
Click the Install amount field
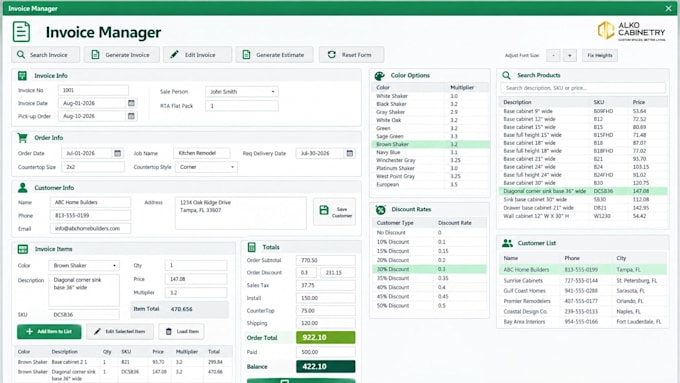tap(326, 298)
